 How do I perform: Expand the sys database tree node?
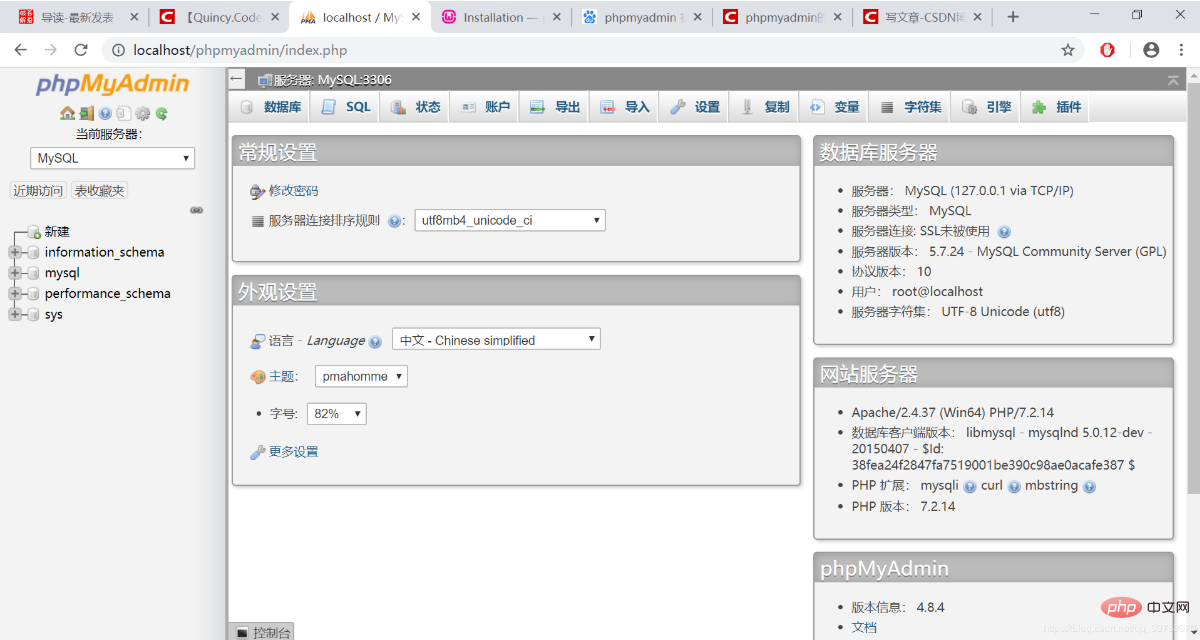pyautogui.click(x=15, y=315)
